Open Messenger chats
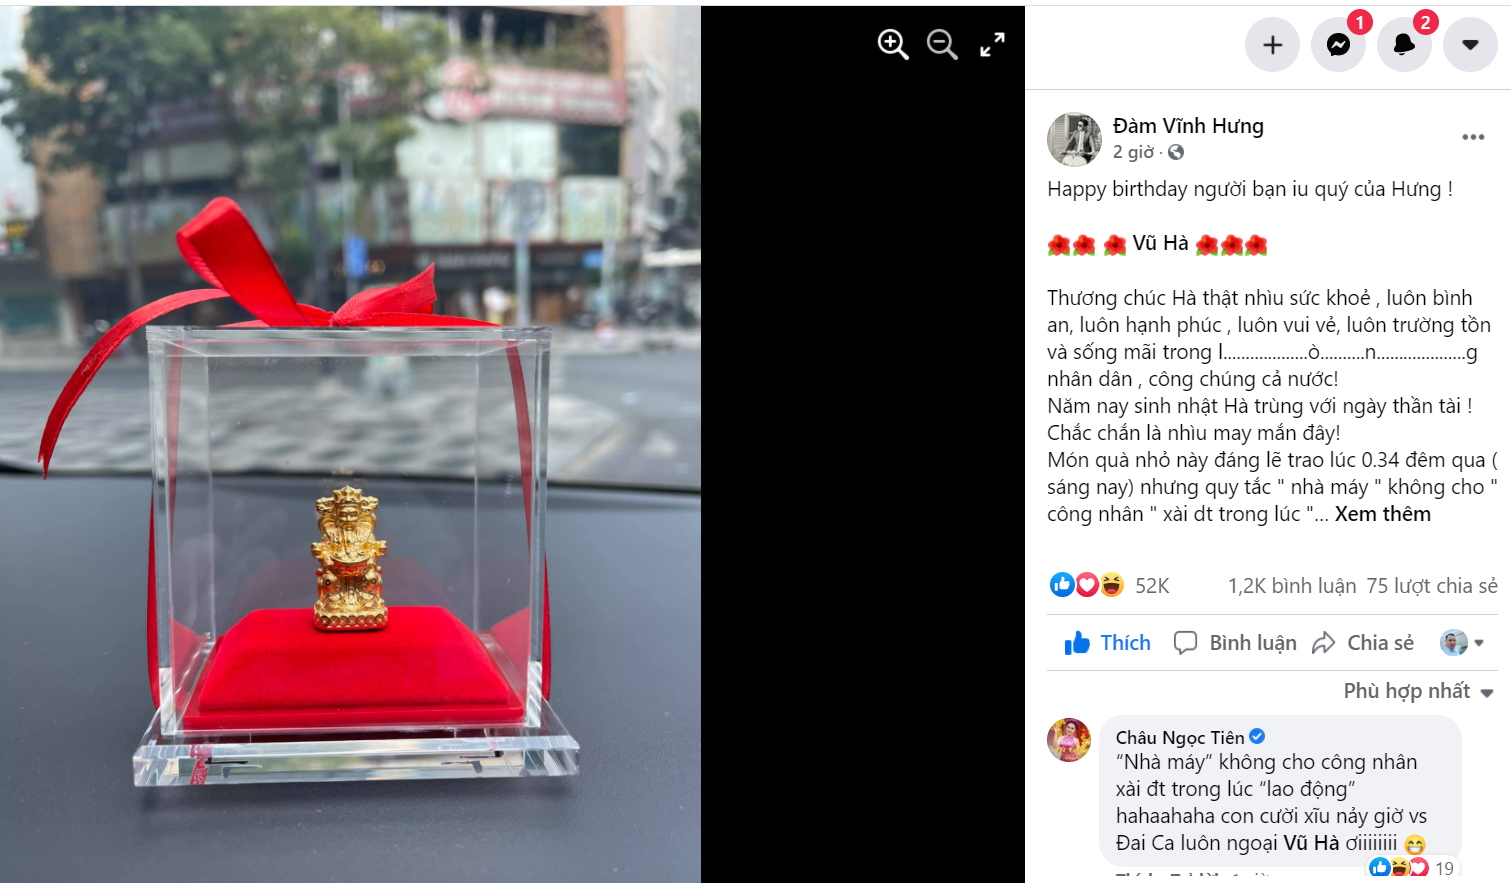The image size is (1511, 883). (1338, 45)
